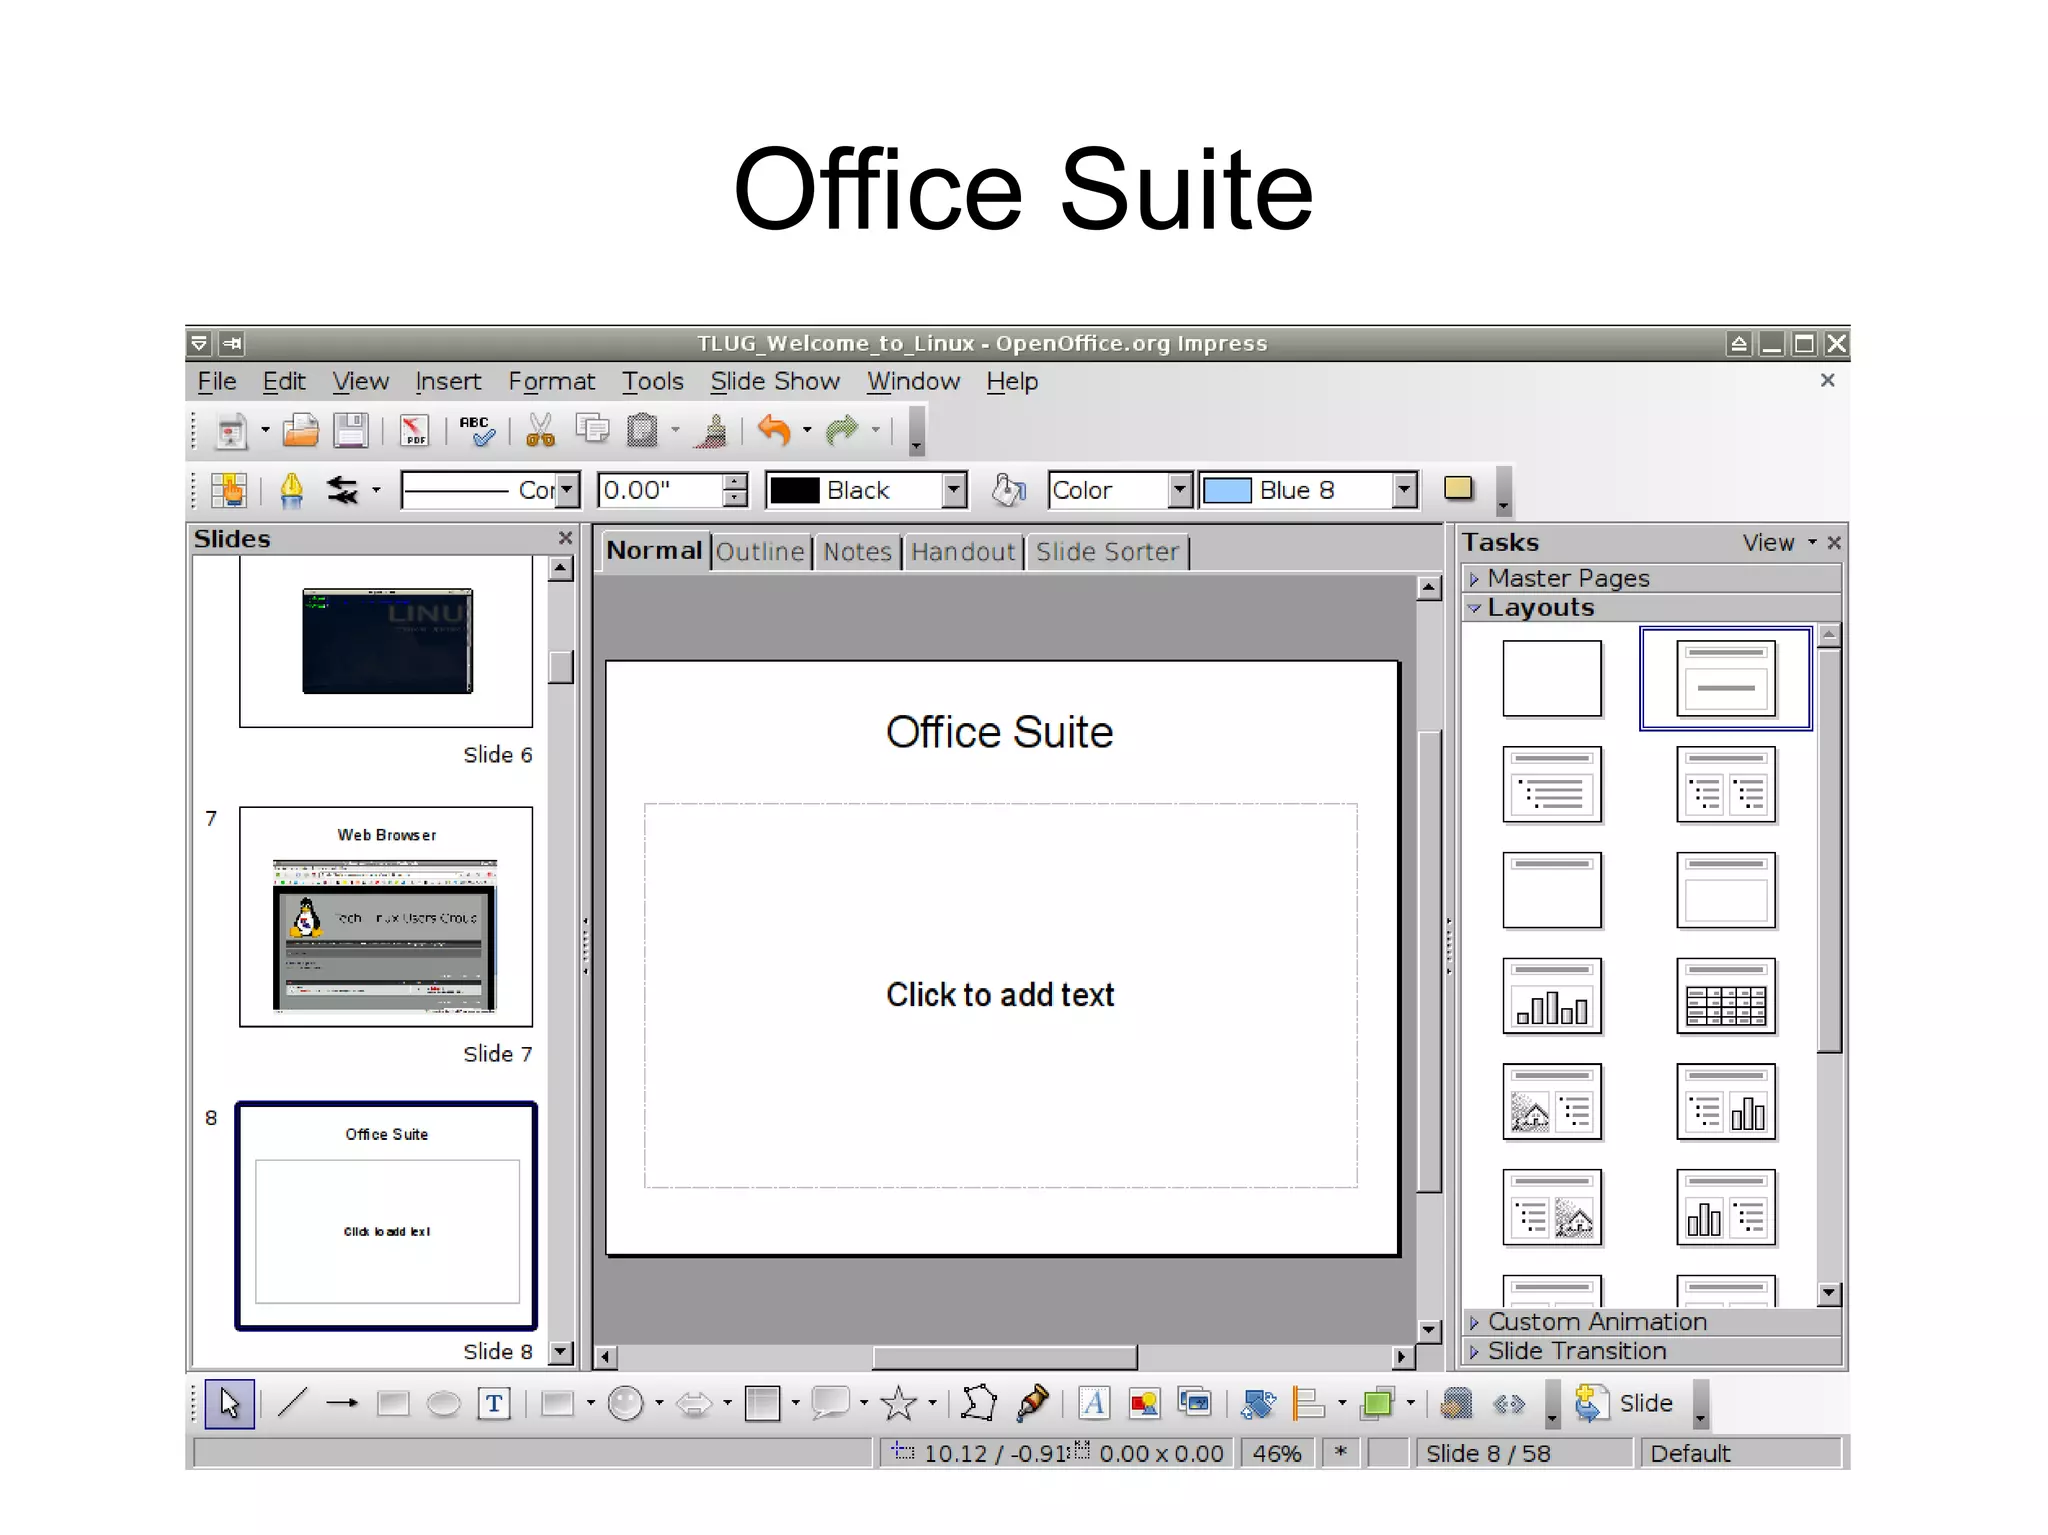Select Slide 7 Web Browser thumbnail
This screenshot has height=1535, width=2048.
pos(386,917)
